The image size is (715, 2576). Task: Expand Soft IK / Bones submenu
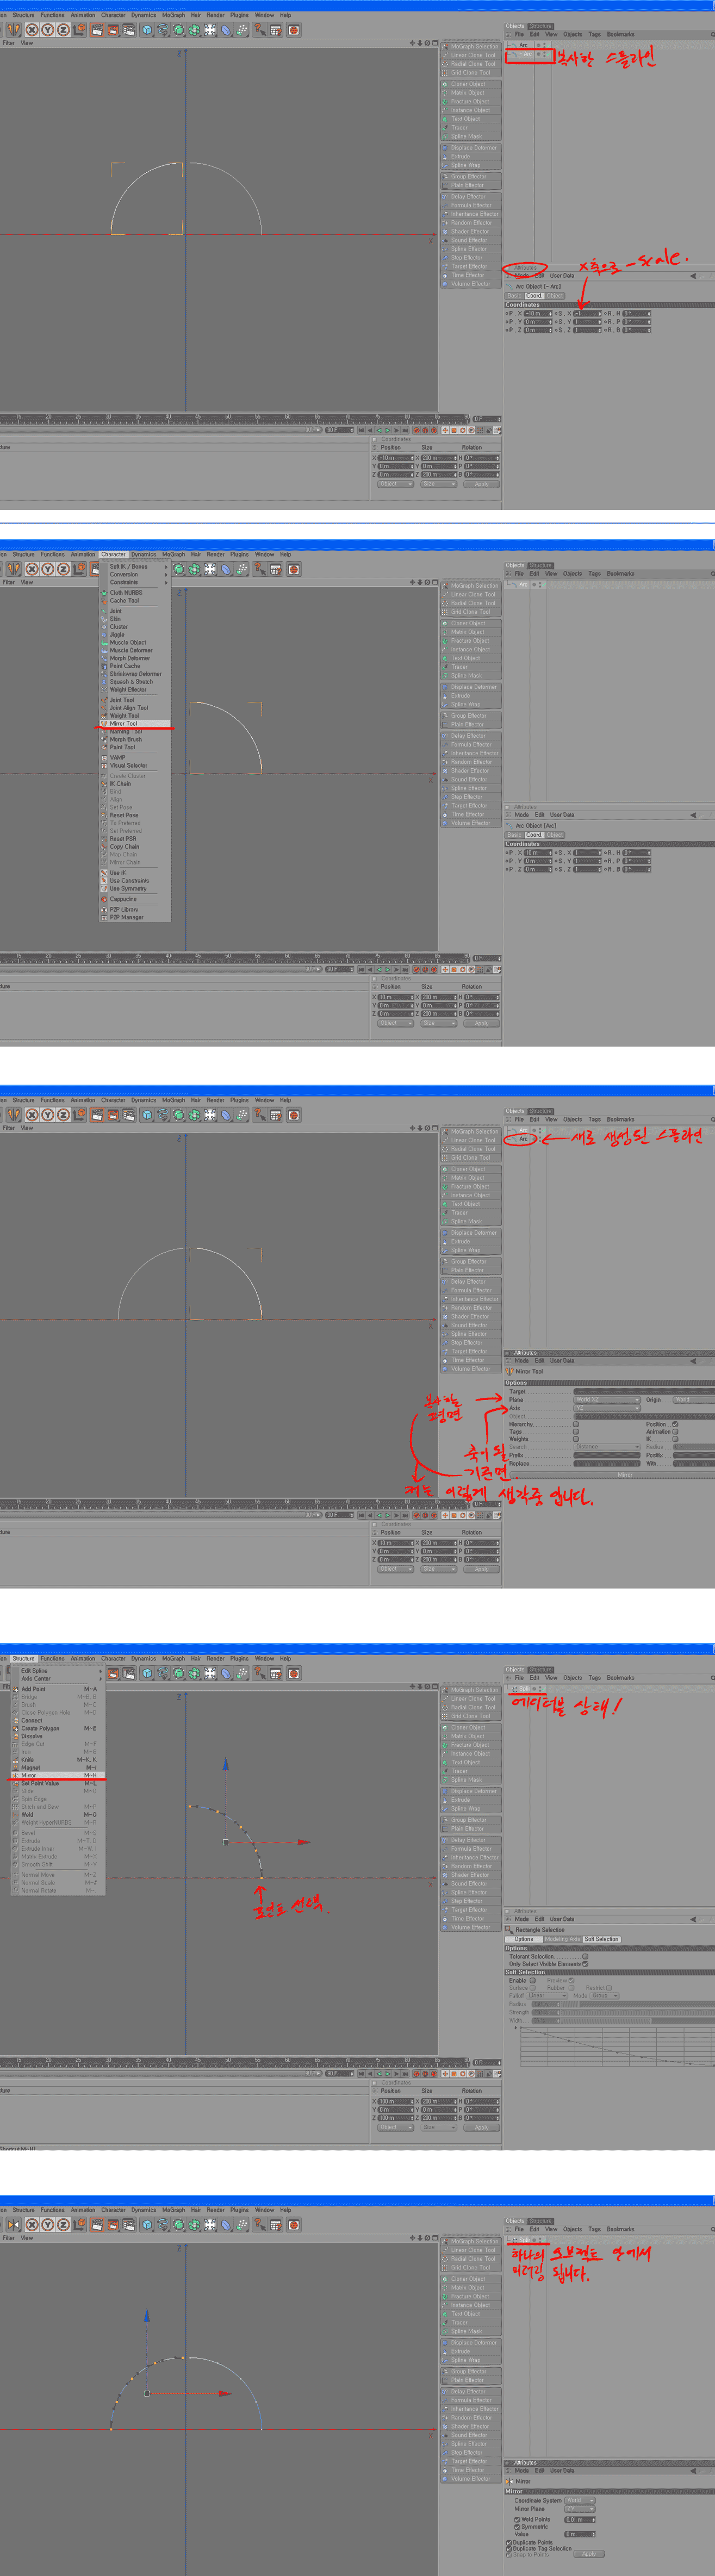(x=134, y=566)
